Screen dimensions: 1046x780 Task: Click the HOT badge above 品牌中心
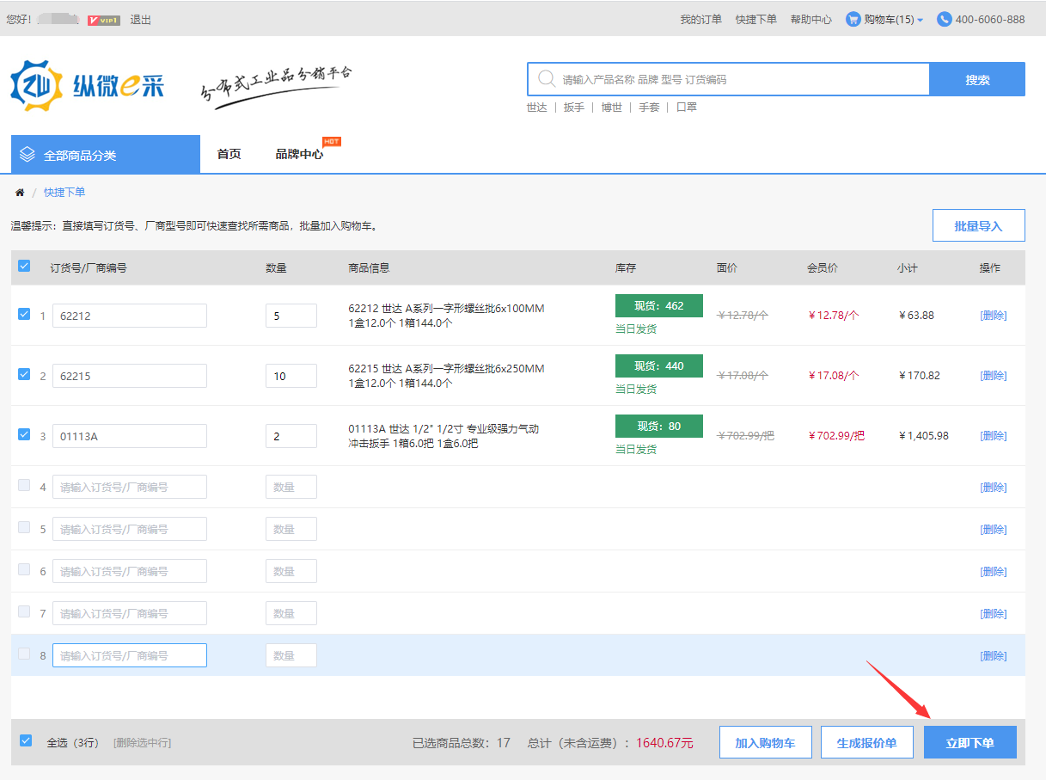331,141
